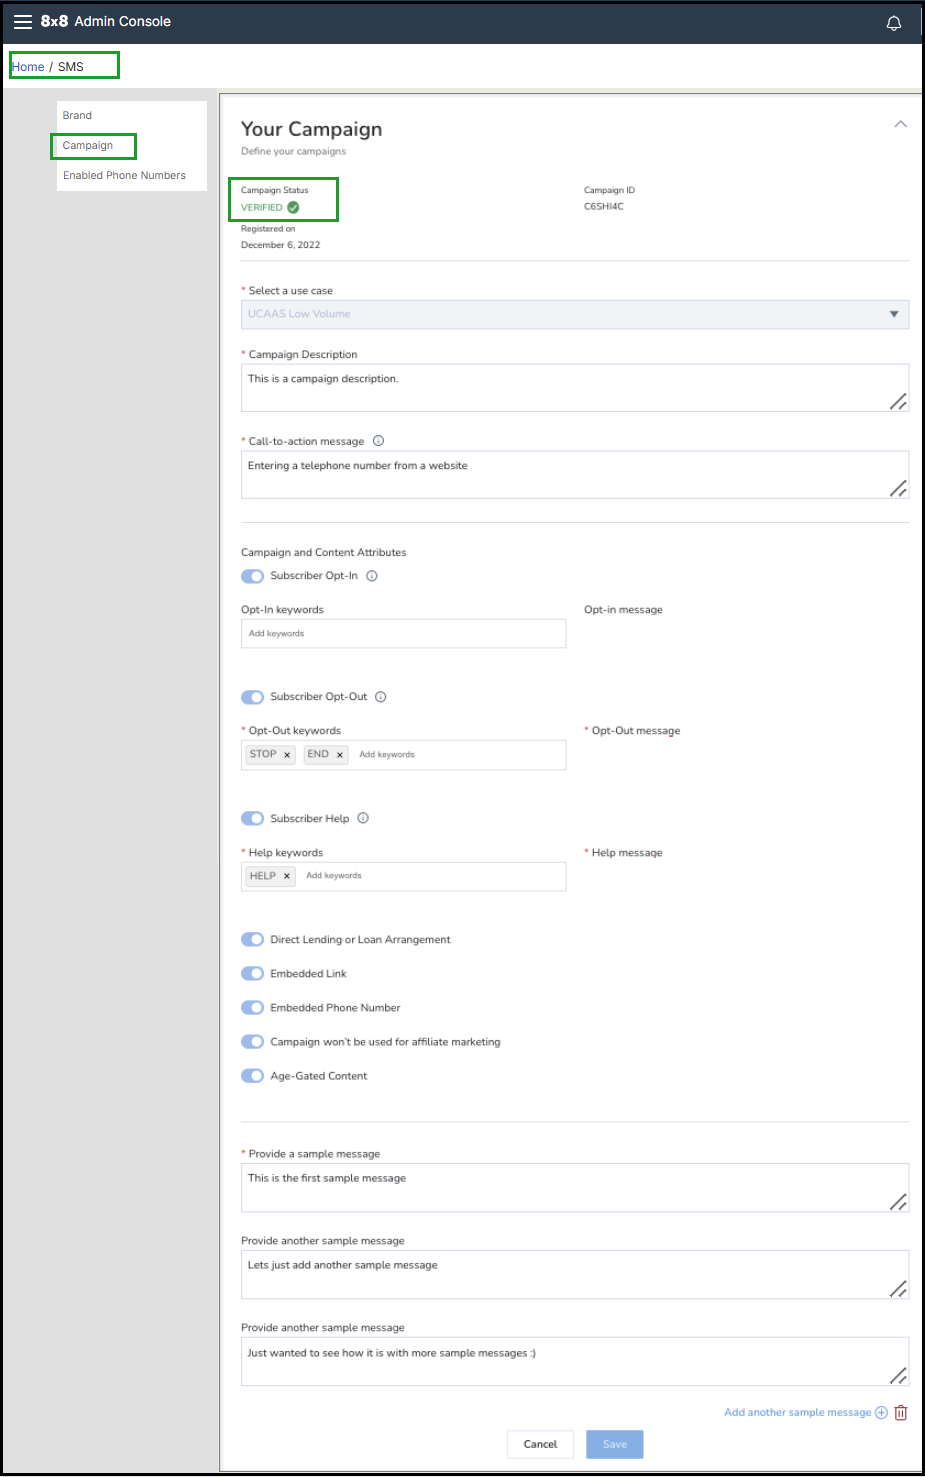The image size is (925, 1477).
Task: Click info icon beside Subscriber Opt-Out
Action: pyautogui.click(x=381, y=697)
